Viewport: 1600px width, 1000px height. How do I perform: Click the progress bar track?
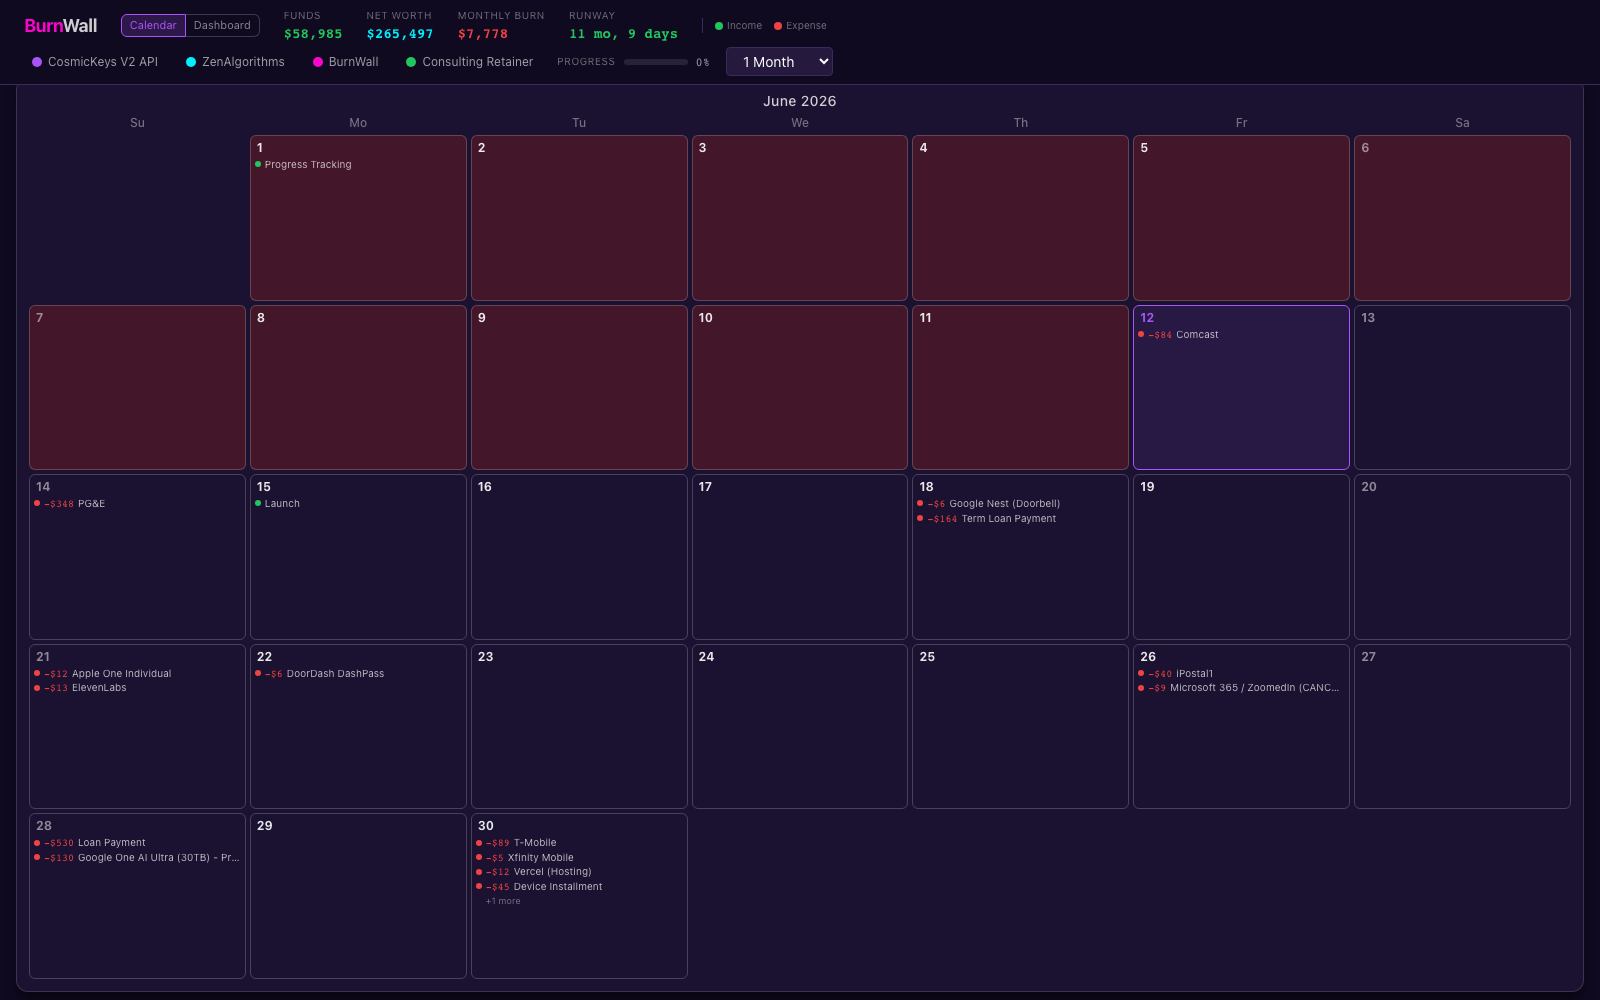[656, 62]
